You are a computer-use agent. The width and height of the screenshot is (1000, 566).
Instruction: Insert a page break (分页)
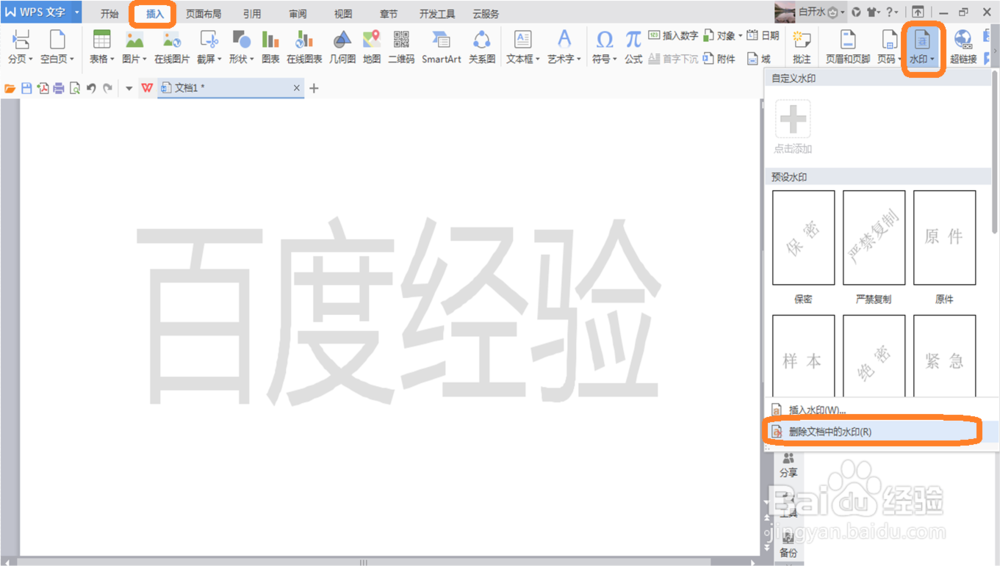pyautogui.click(x=20, y=47)
